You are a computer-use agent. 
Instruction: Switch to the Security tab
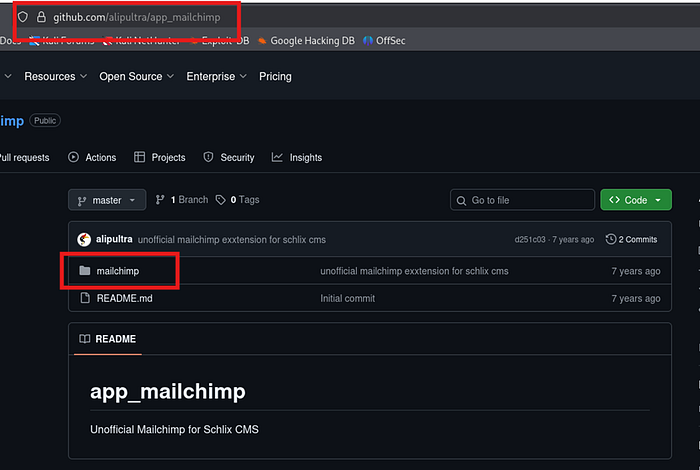(x=229, y=158)
